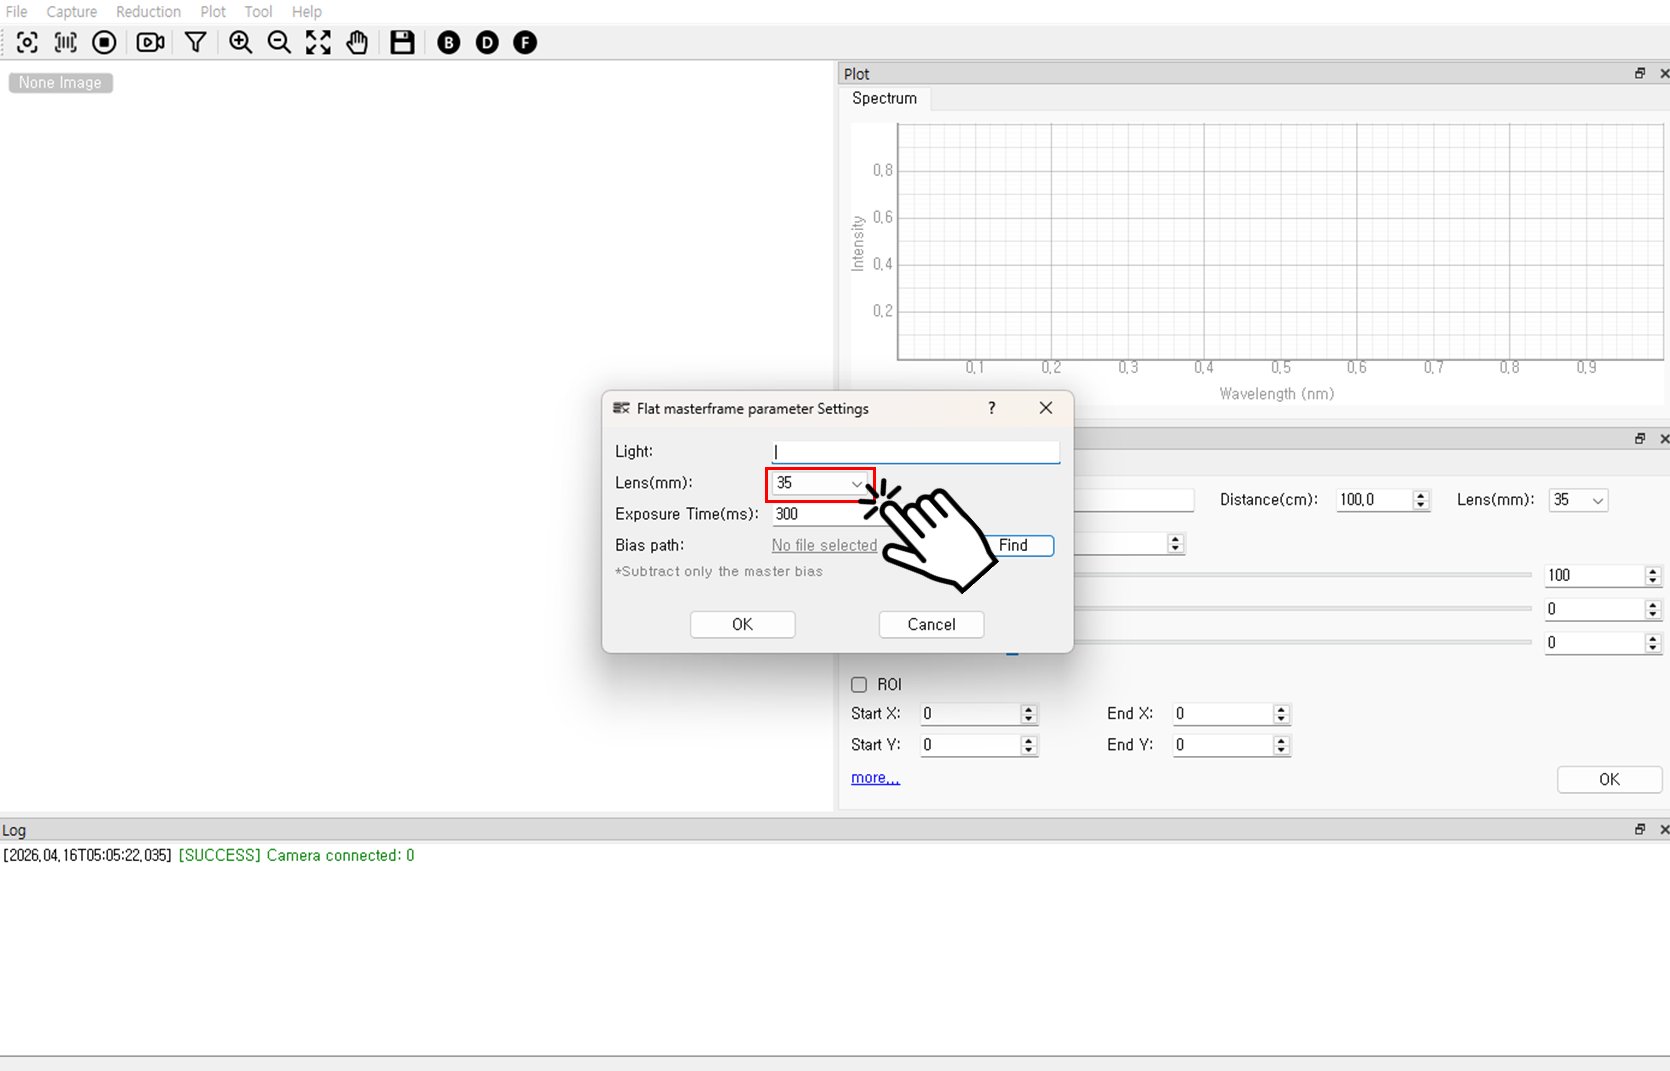Screen dimensions: 1670x1071
Task: Decrease Distance(cm) with down arrow
Action: (x=1421, y=505)
